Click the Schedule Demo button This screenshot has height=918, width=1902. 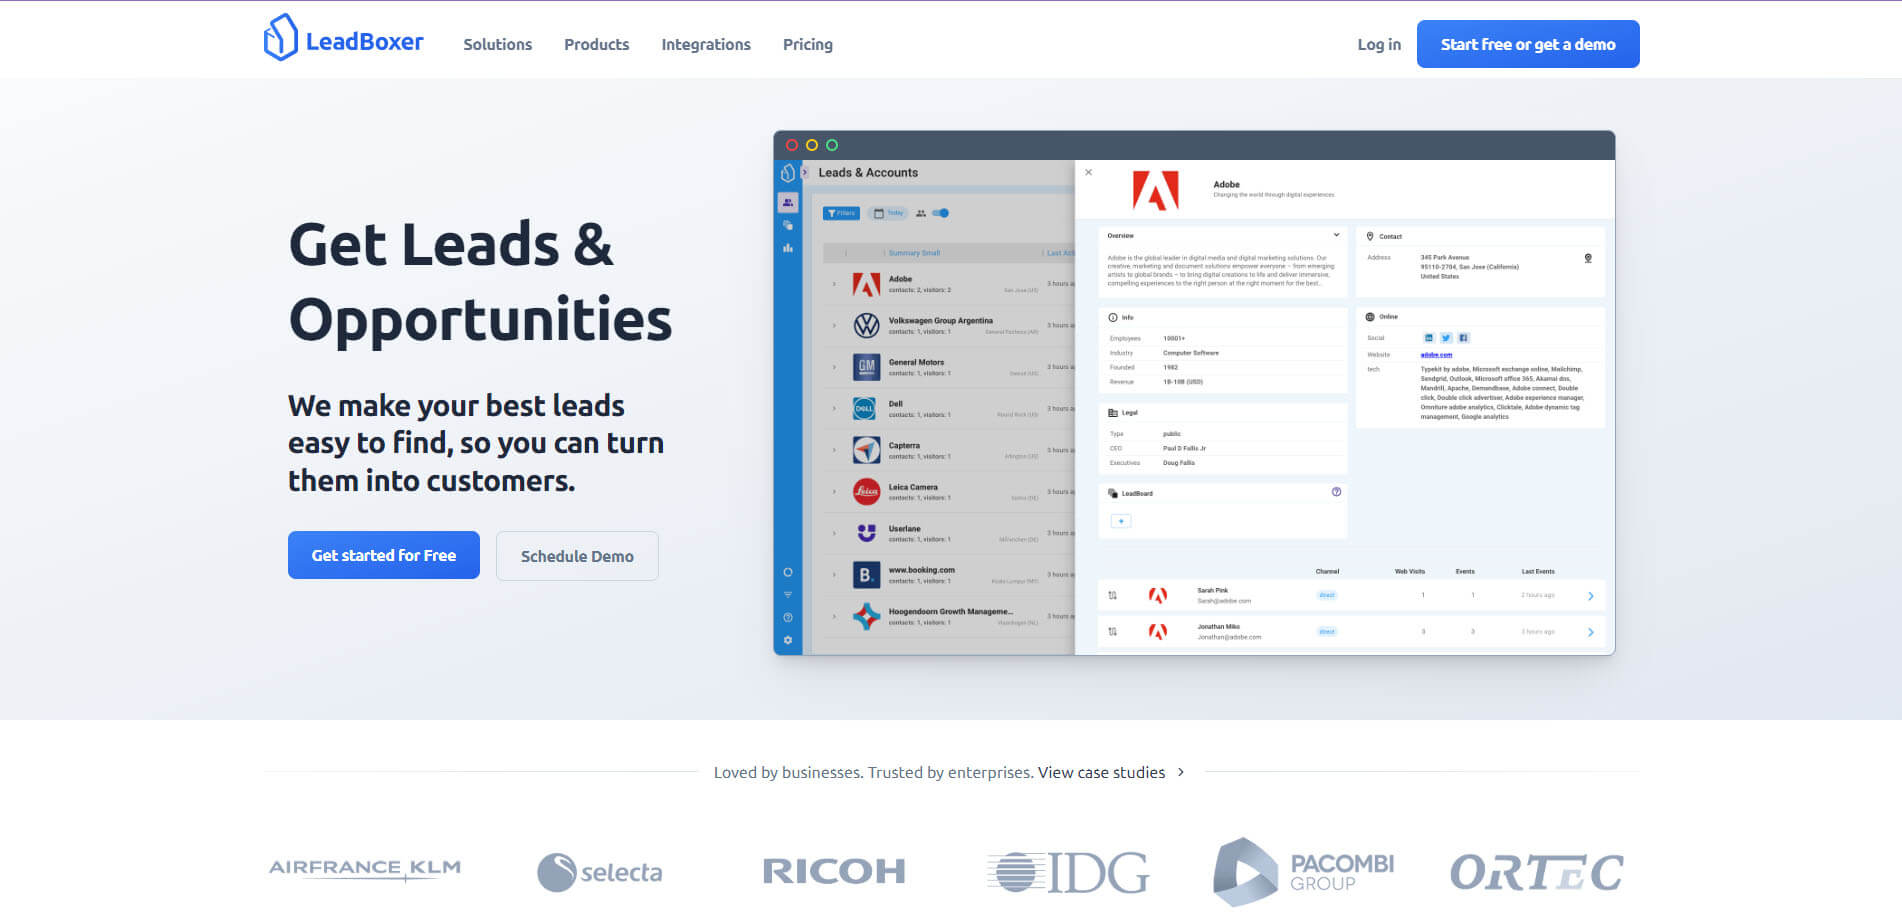[x=577, y=556]
